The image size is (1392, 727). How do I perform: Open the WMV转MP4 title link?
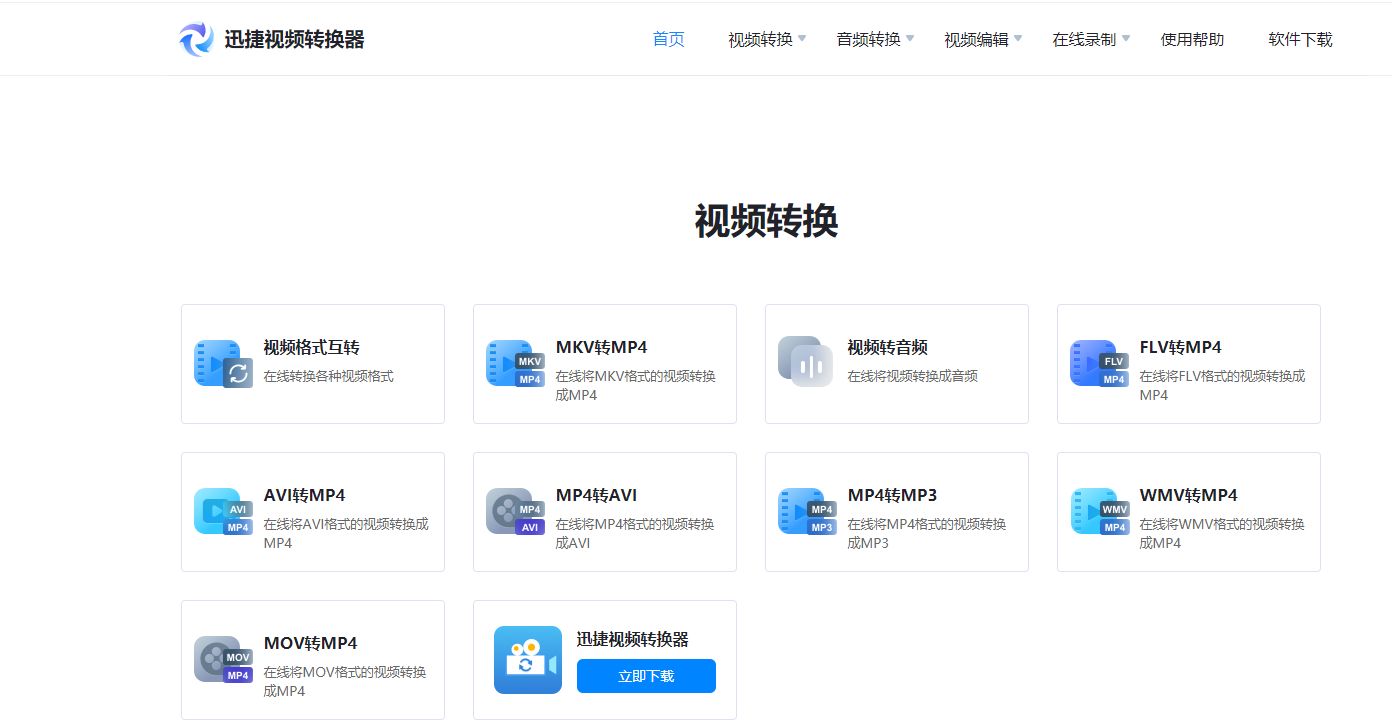tap(1189, 495)
